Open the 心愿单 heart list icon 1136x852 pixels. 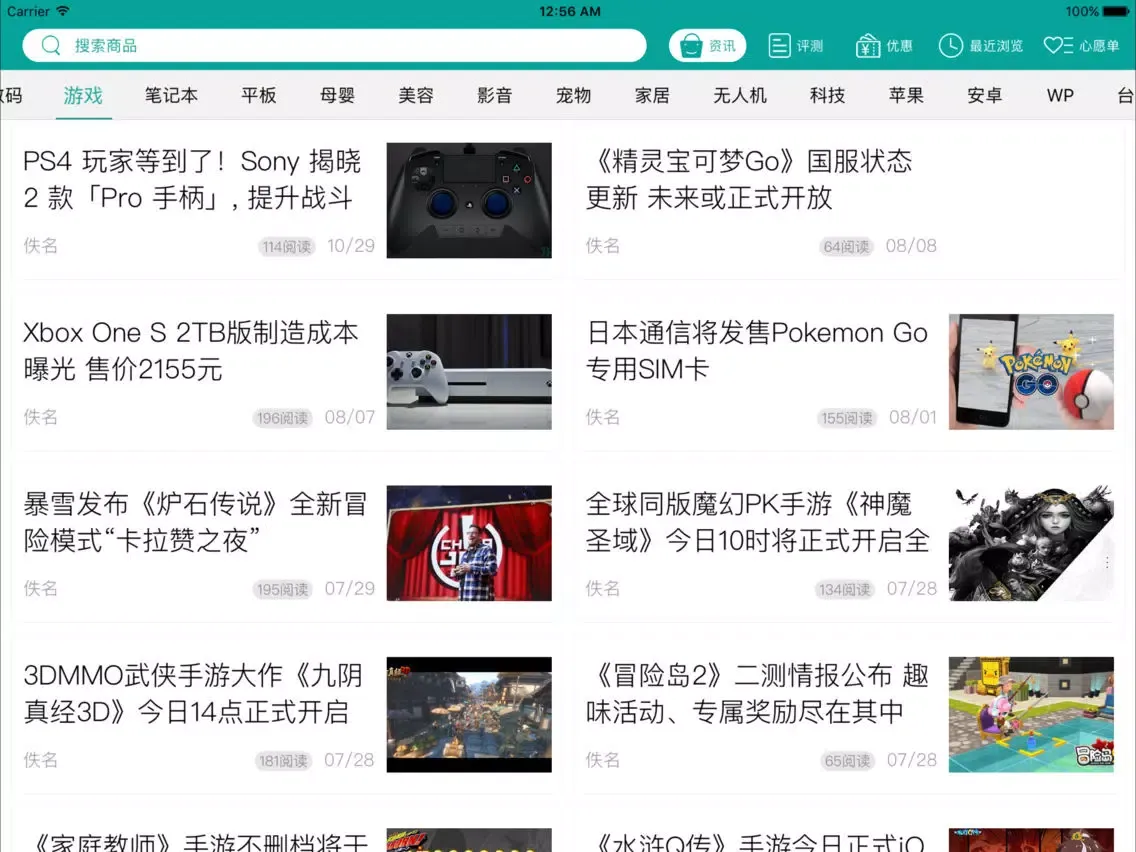pyautogui.click(x=1058, y=46)
